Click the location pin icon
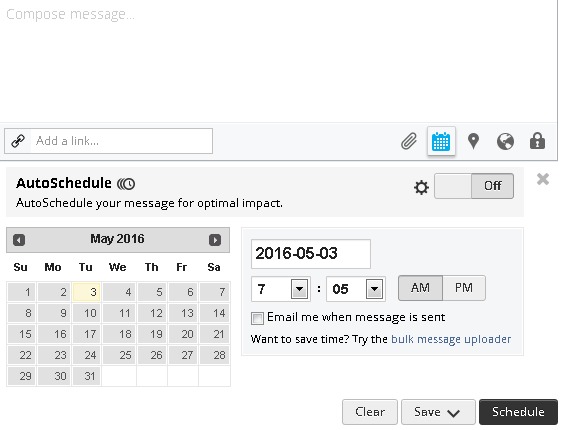 473,141
